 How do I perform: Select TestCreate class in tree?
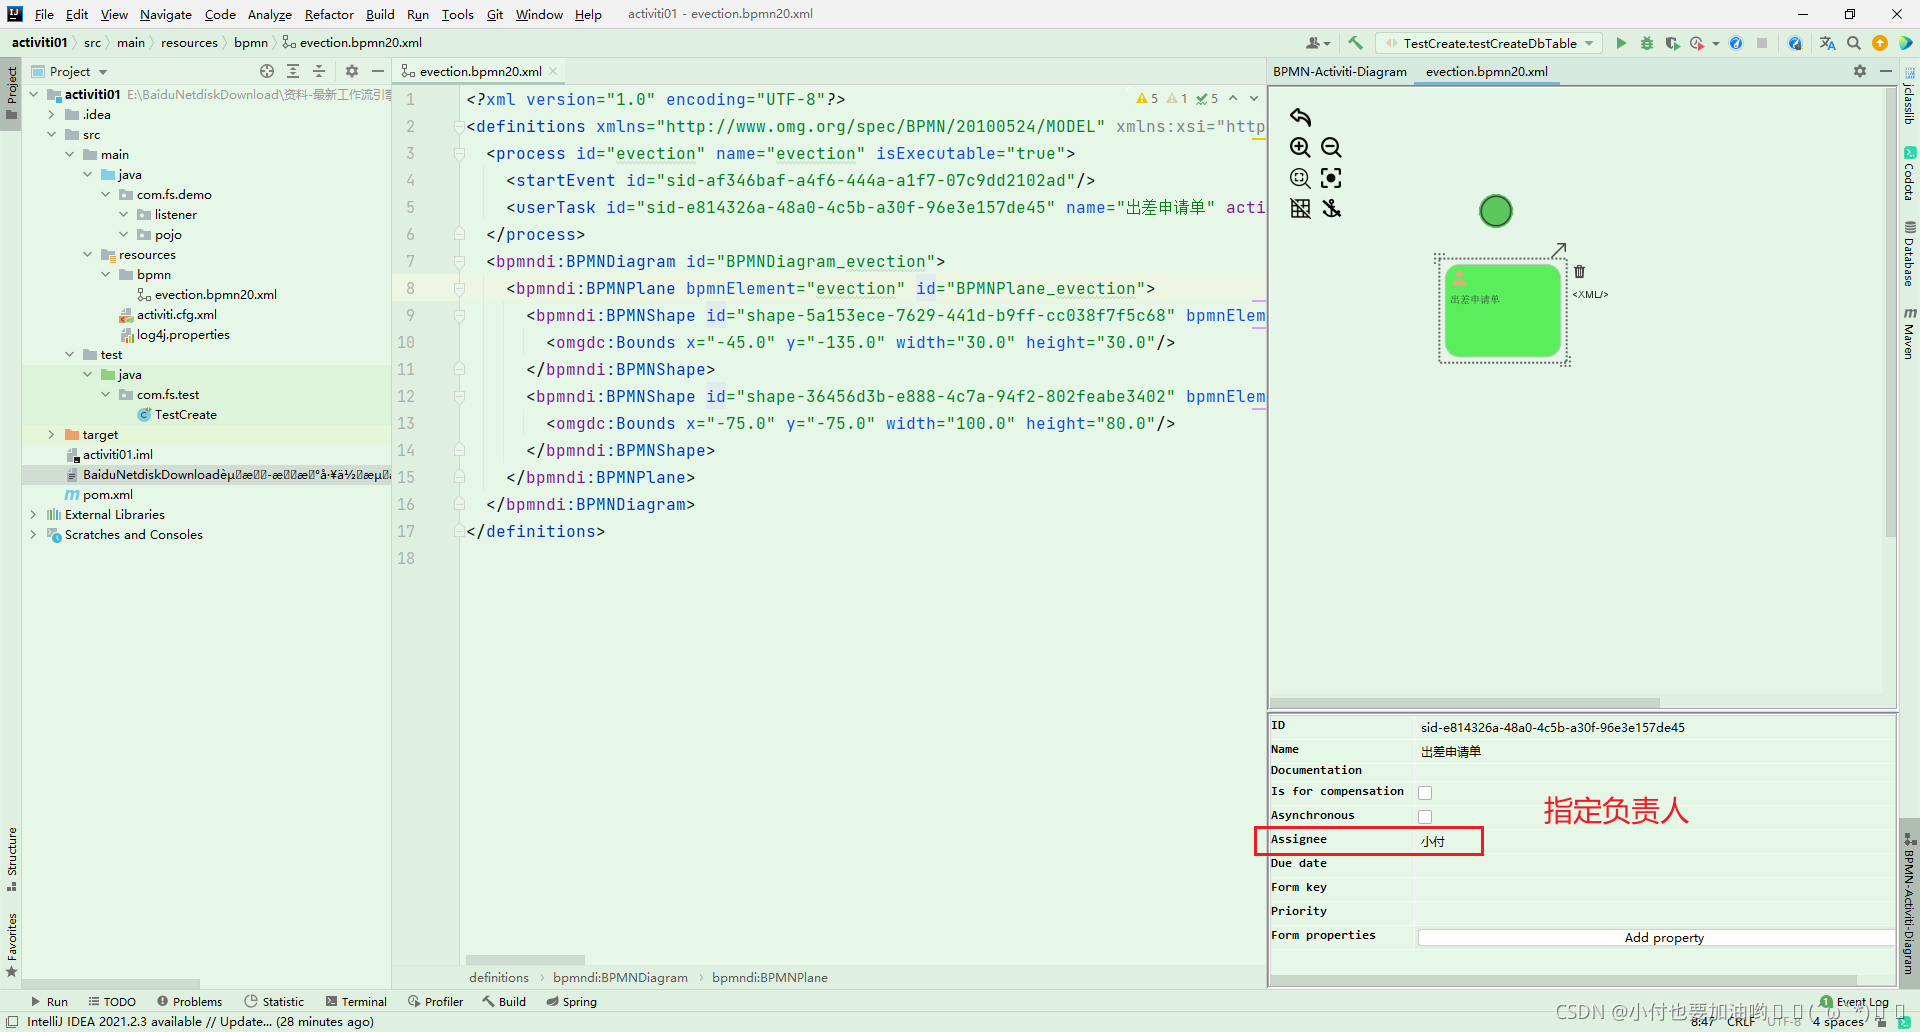tap(177, 415)
